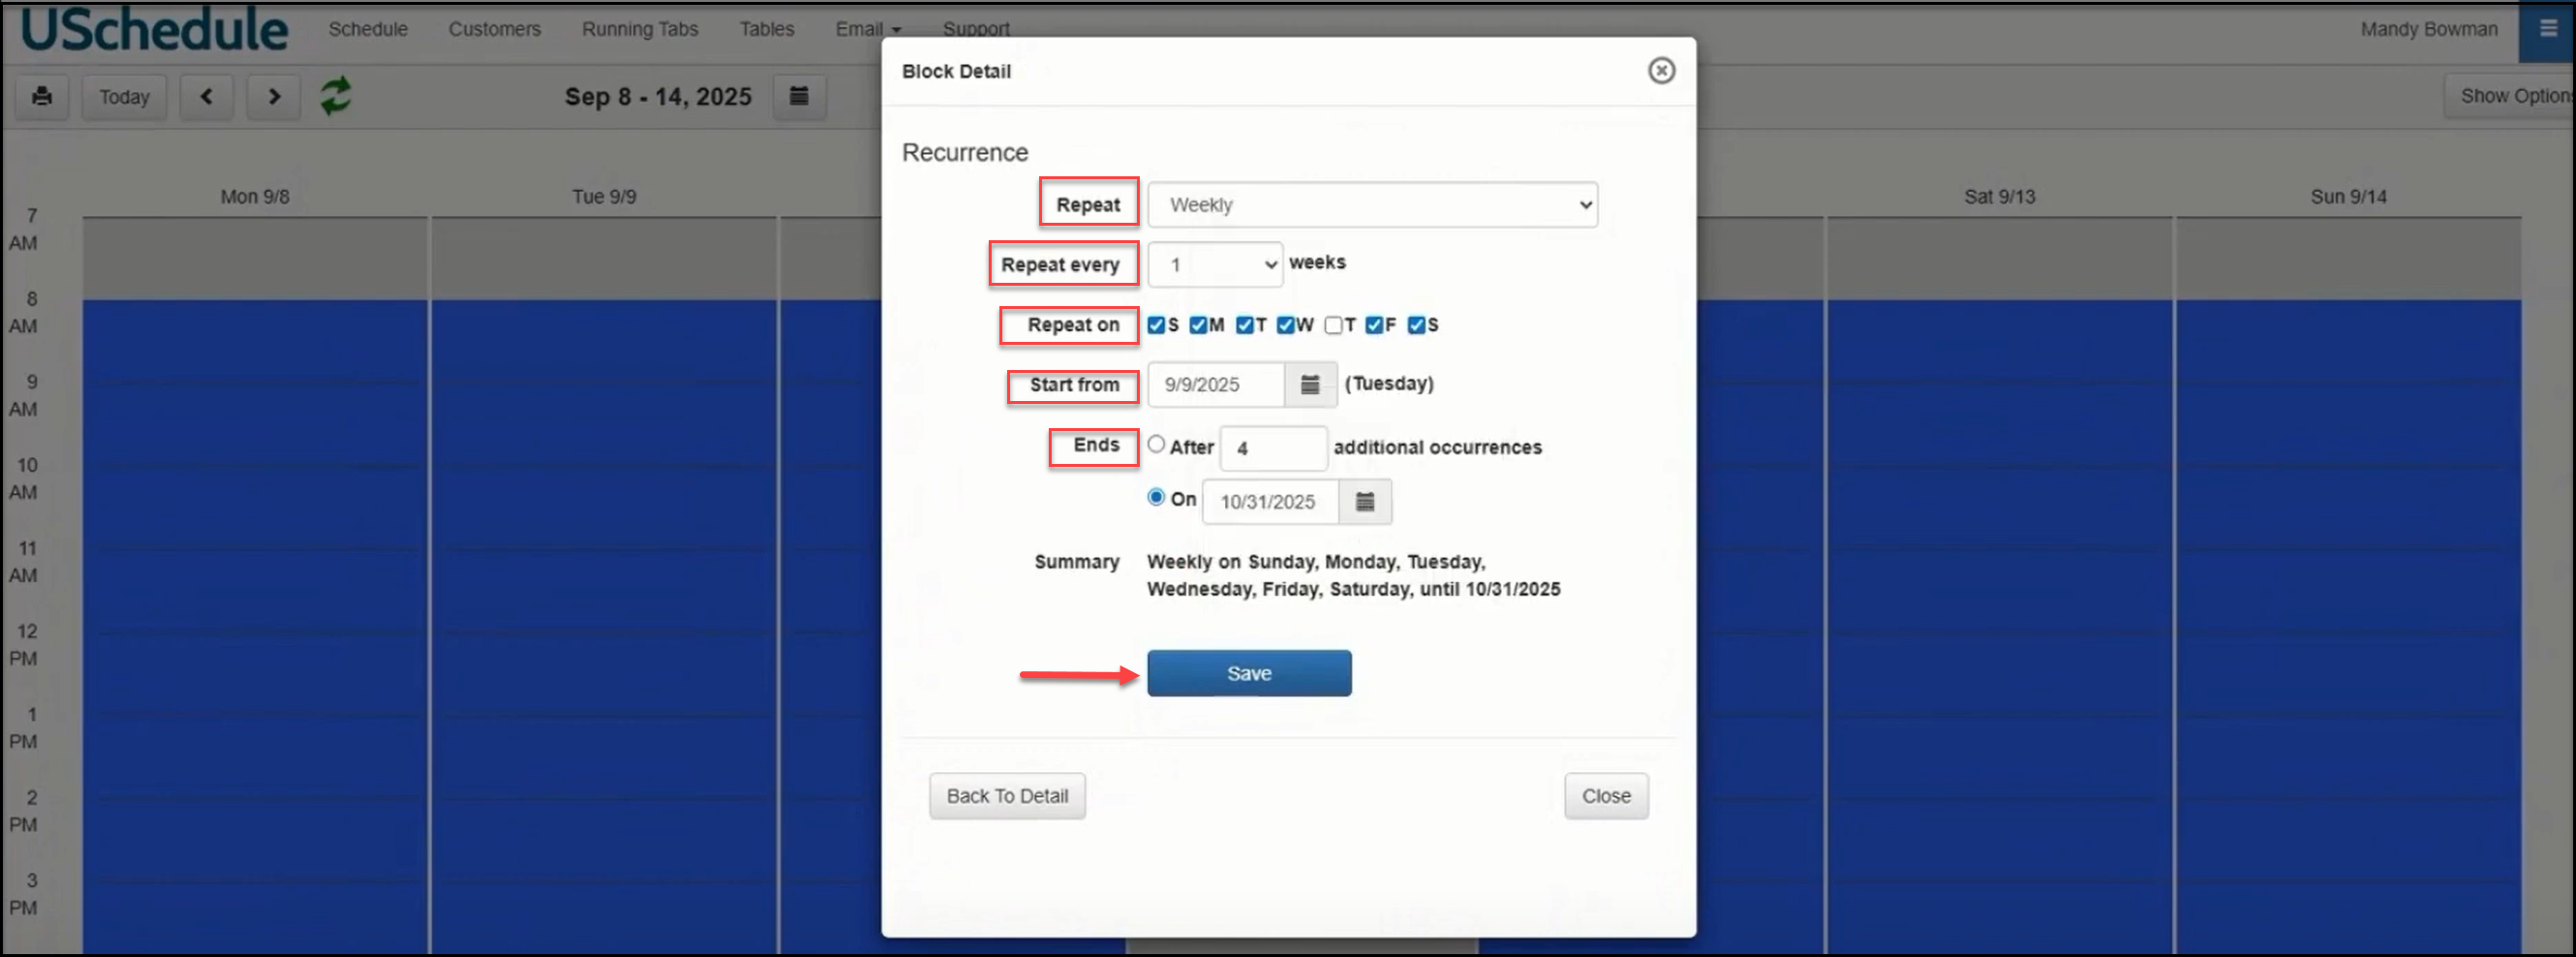Open the hamburger menu in the top right corner
This screenshot has width=2576, height=957.
point(2548,29)
